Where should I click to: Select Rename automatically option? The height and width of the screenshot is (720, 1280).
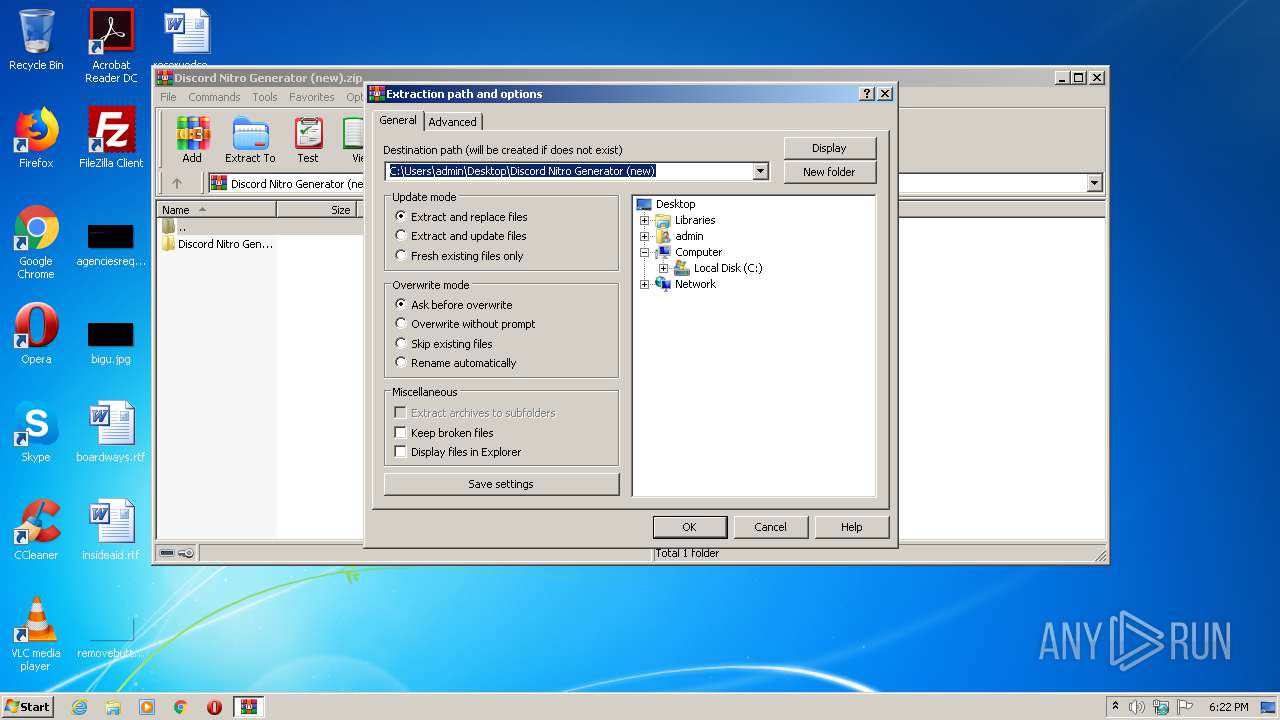coord(455,363)
